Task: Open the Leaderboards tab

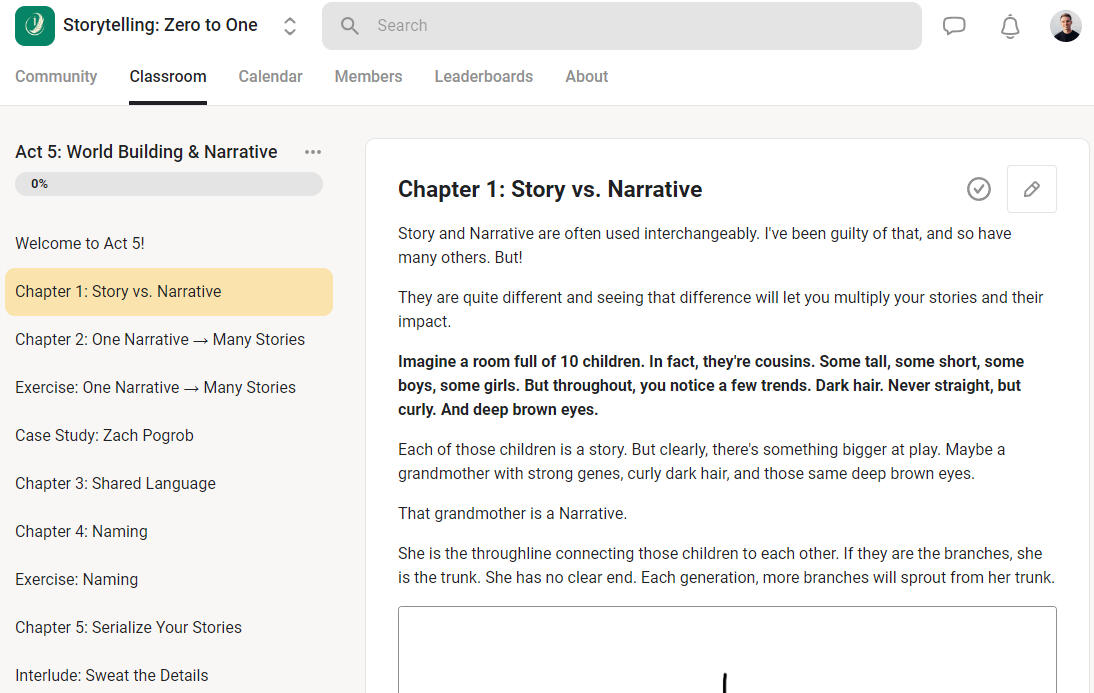Action: [483, 77]
